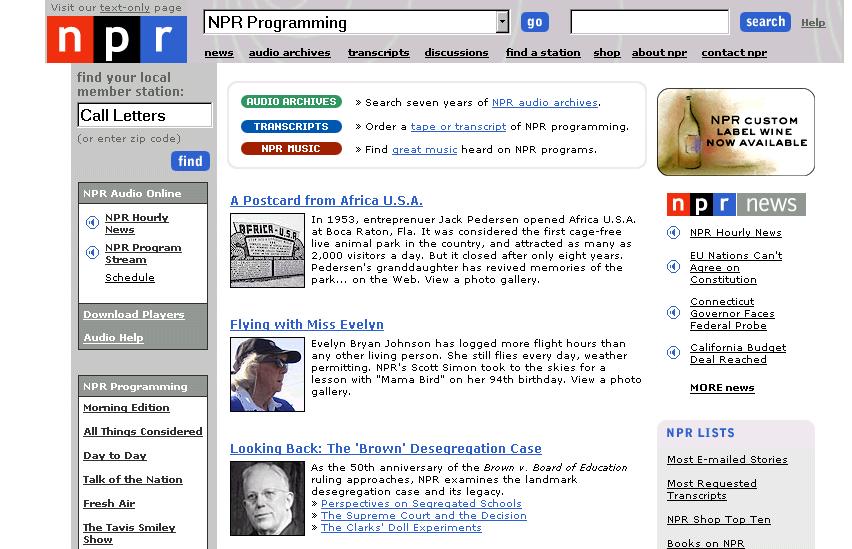Select news in top navigation
Viewport: 852px width, 549px height.
[219, 53]
